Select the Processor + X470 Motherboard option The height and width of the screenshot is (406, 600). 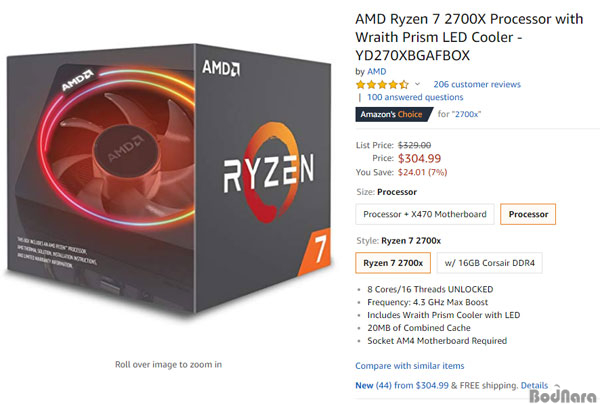[425, 214]
